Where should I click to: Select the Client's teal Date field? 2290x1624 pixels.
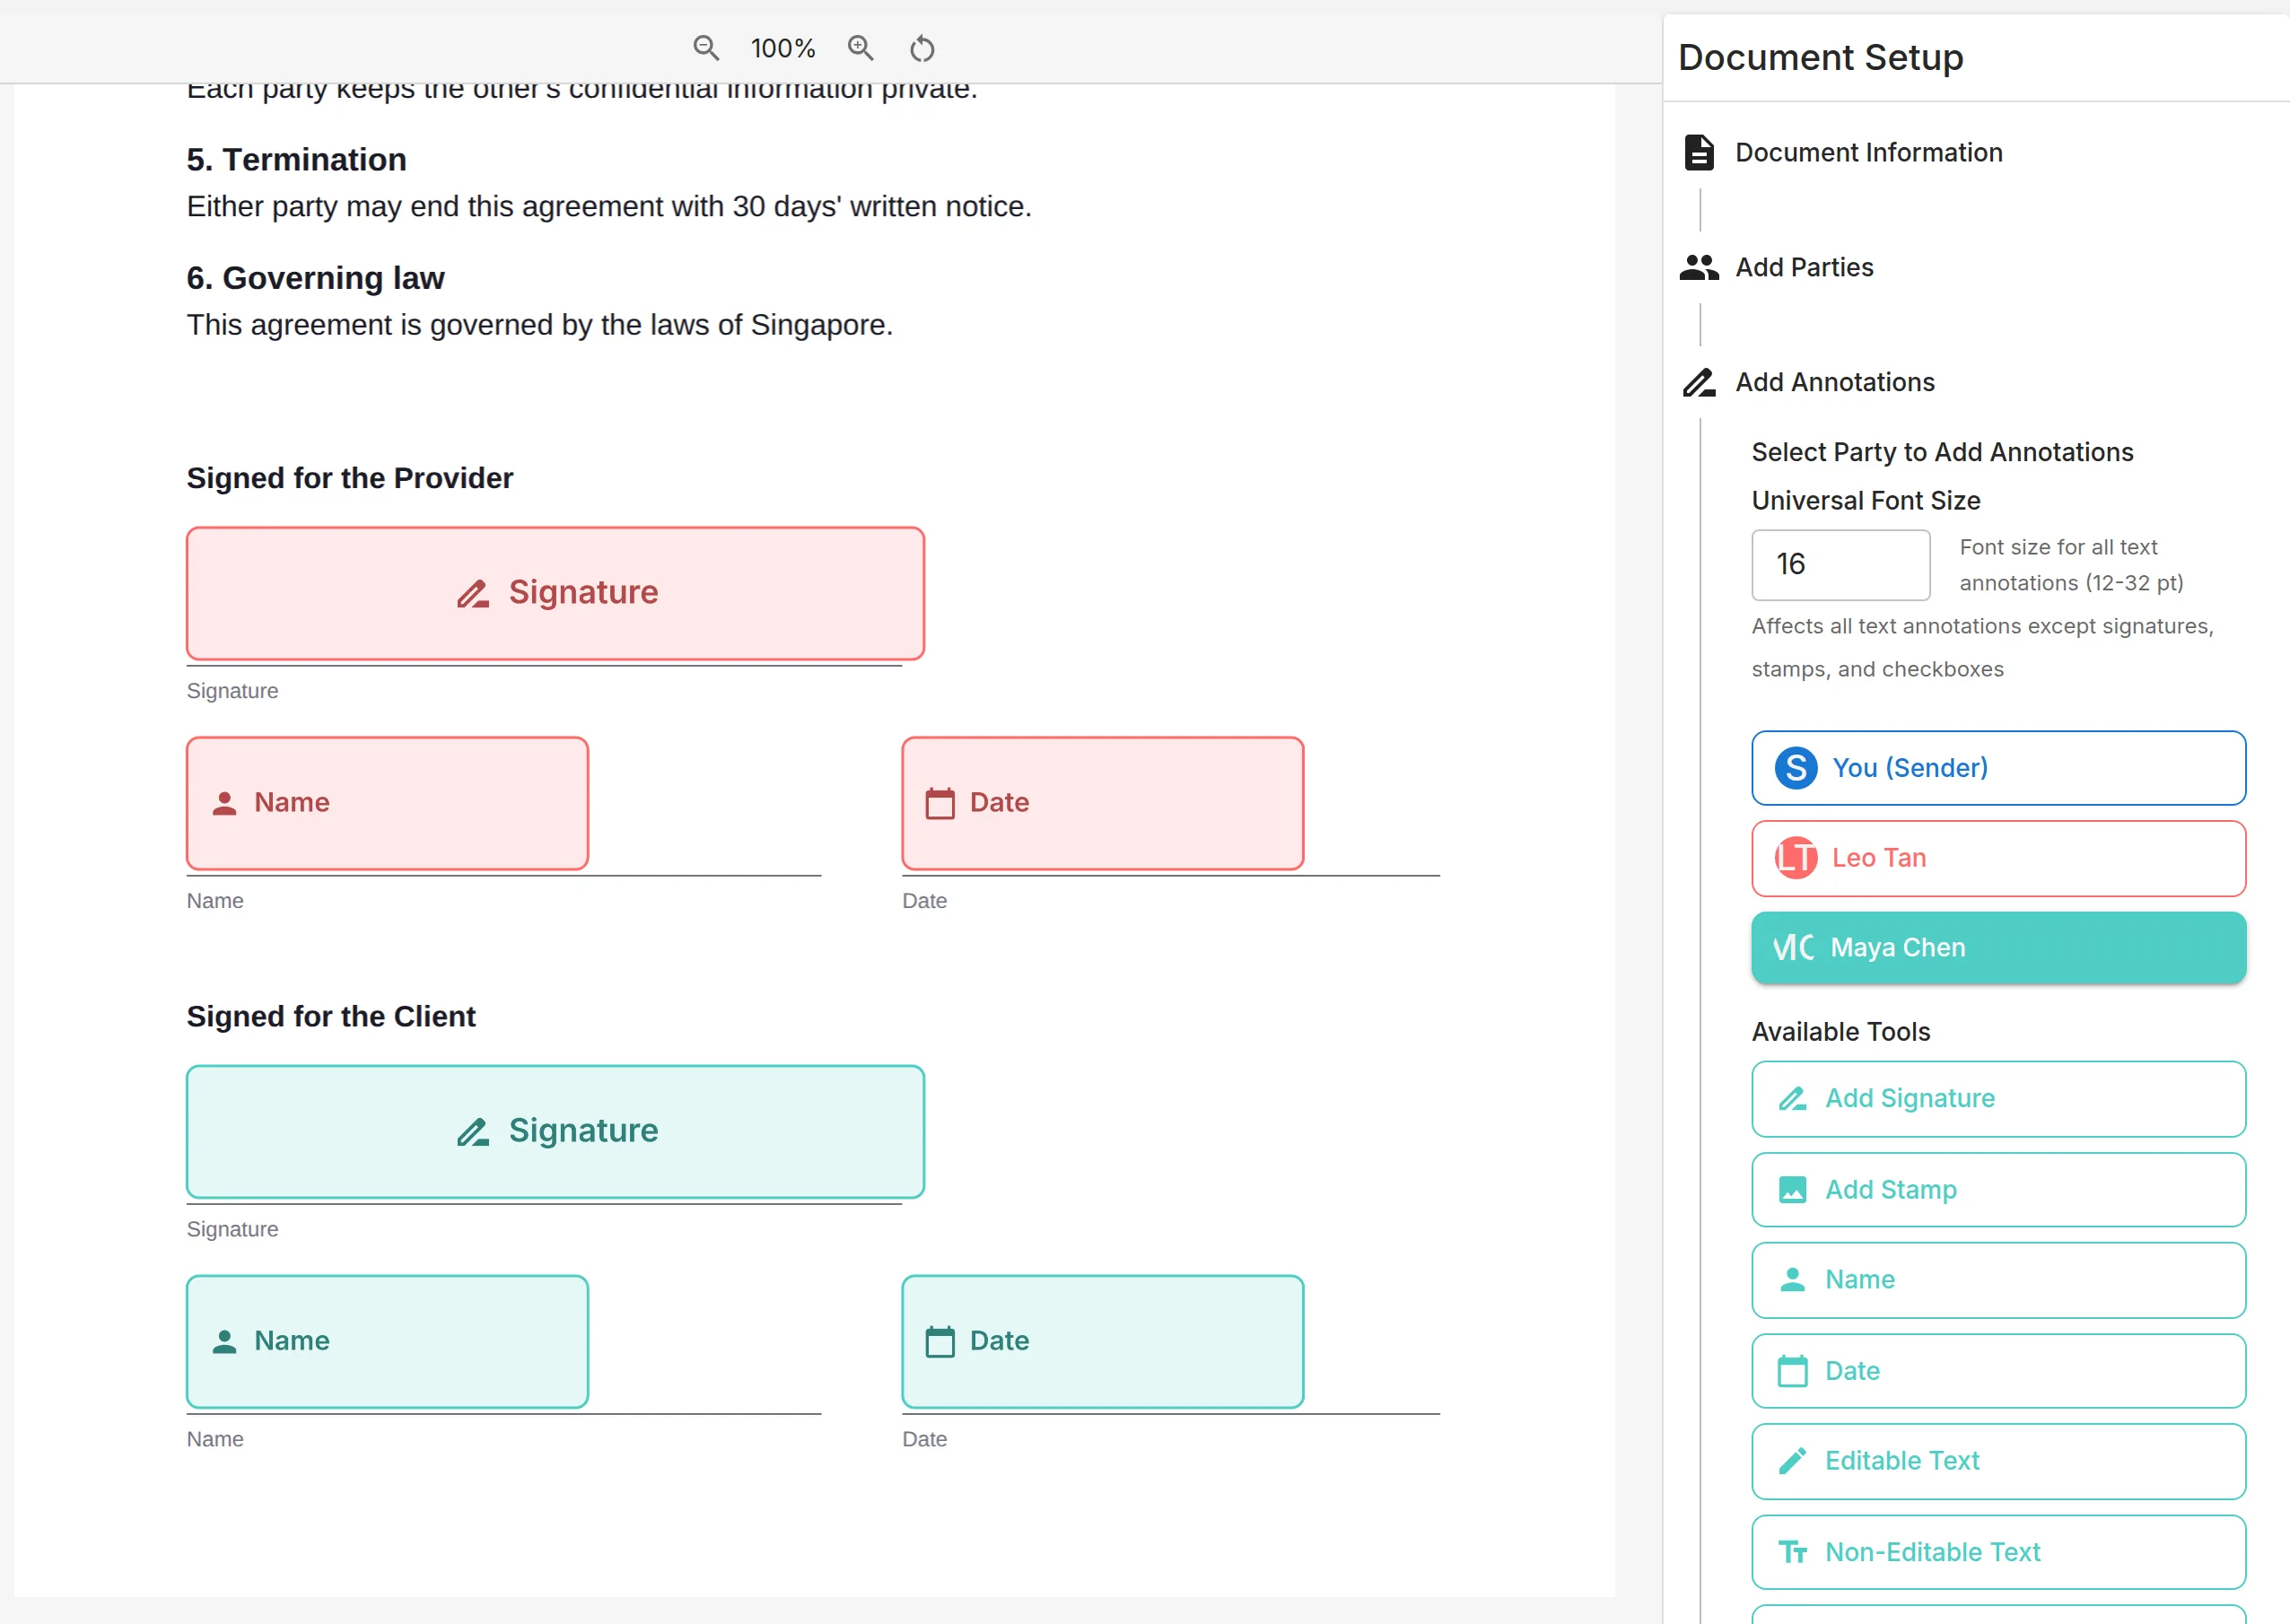coord(1102,1341)
